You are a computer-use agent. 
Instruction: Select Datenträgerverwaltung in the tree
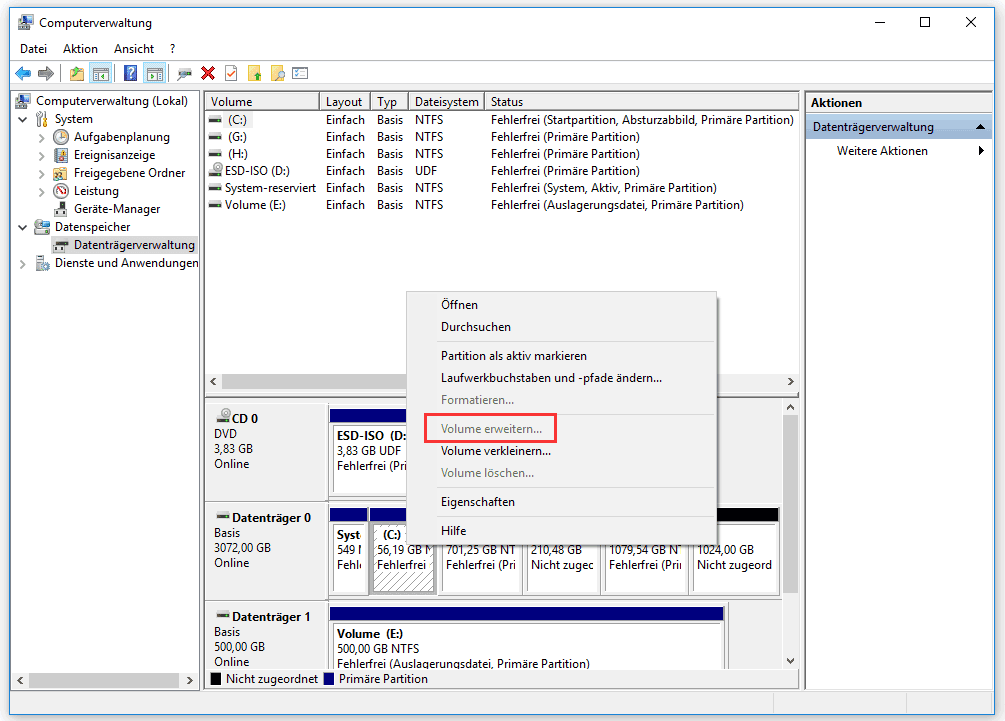134,245
